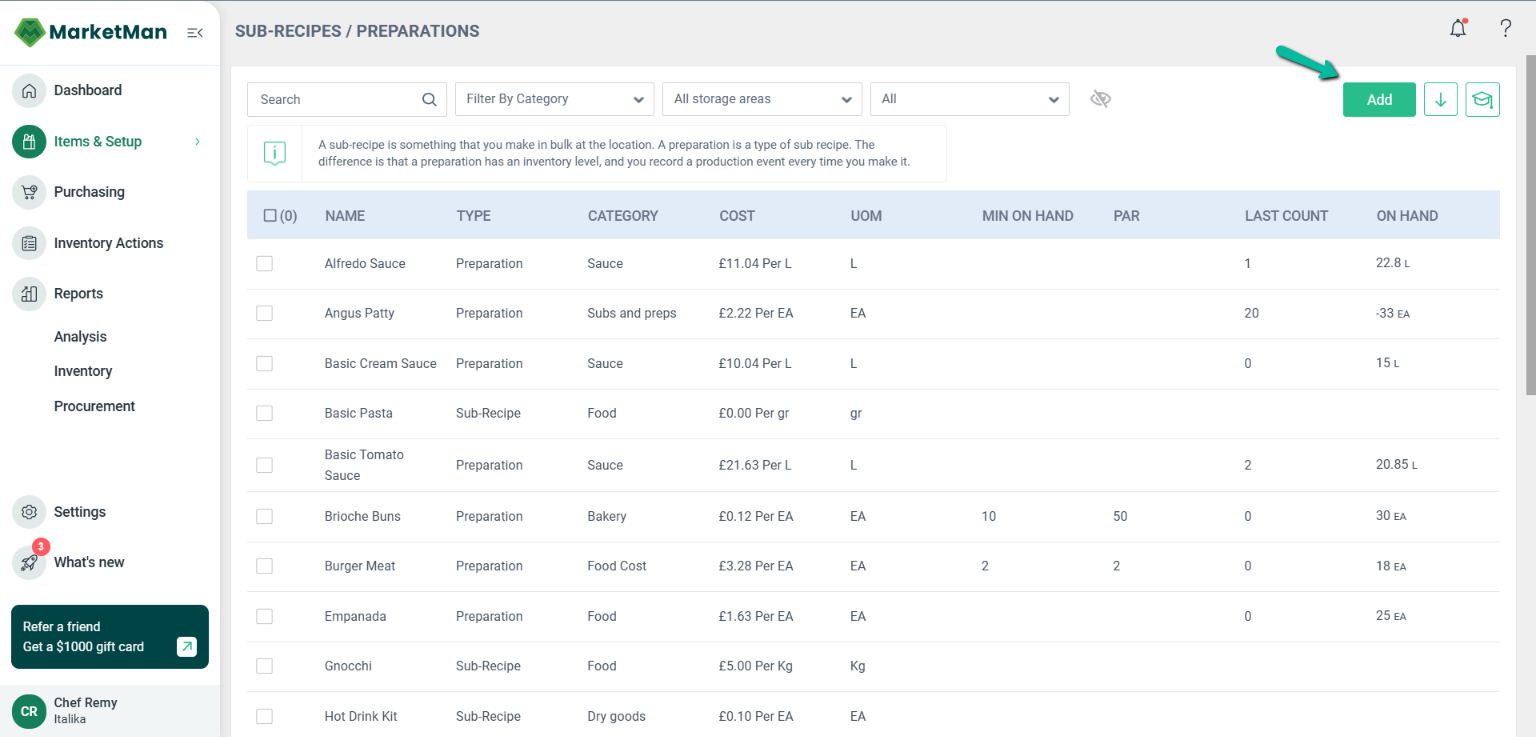Collapse sidebar using the menu toggle icon
1536x737 pixels.
click(x=195, y=33)
